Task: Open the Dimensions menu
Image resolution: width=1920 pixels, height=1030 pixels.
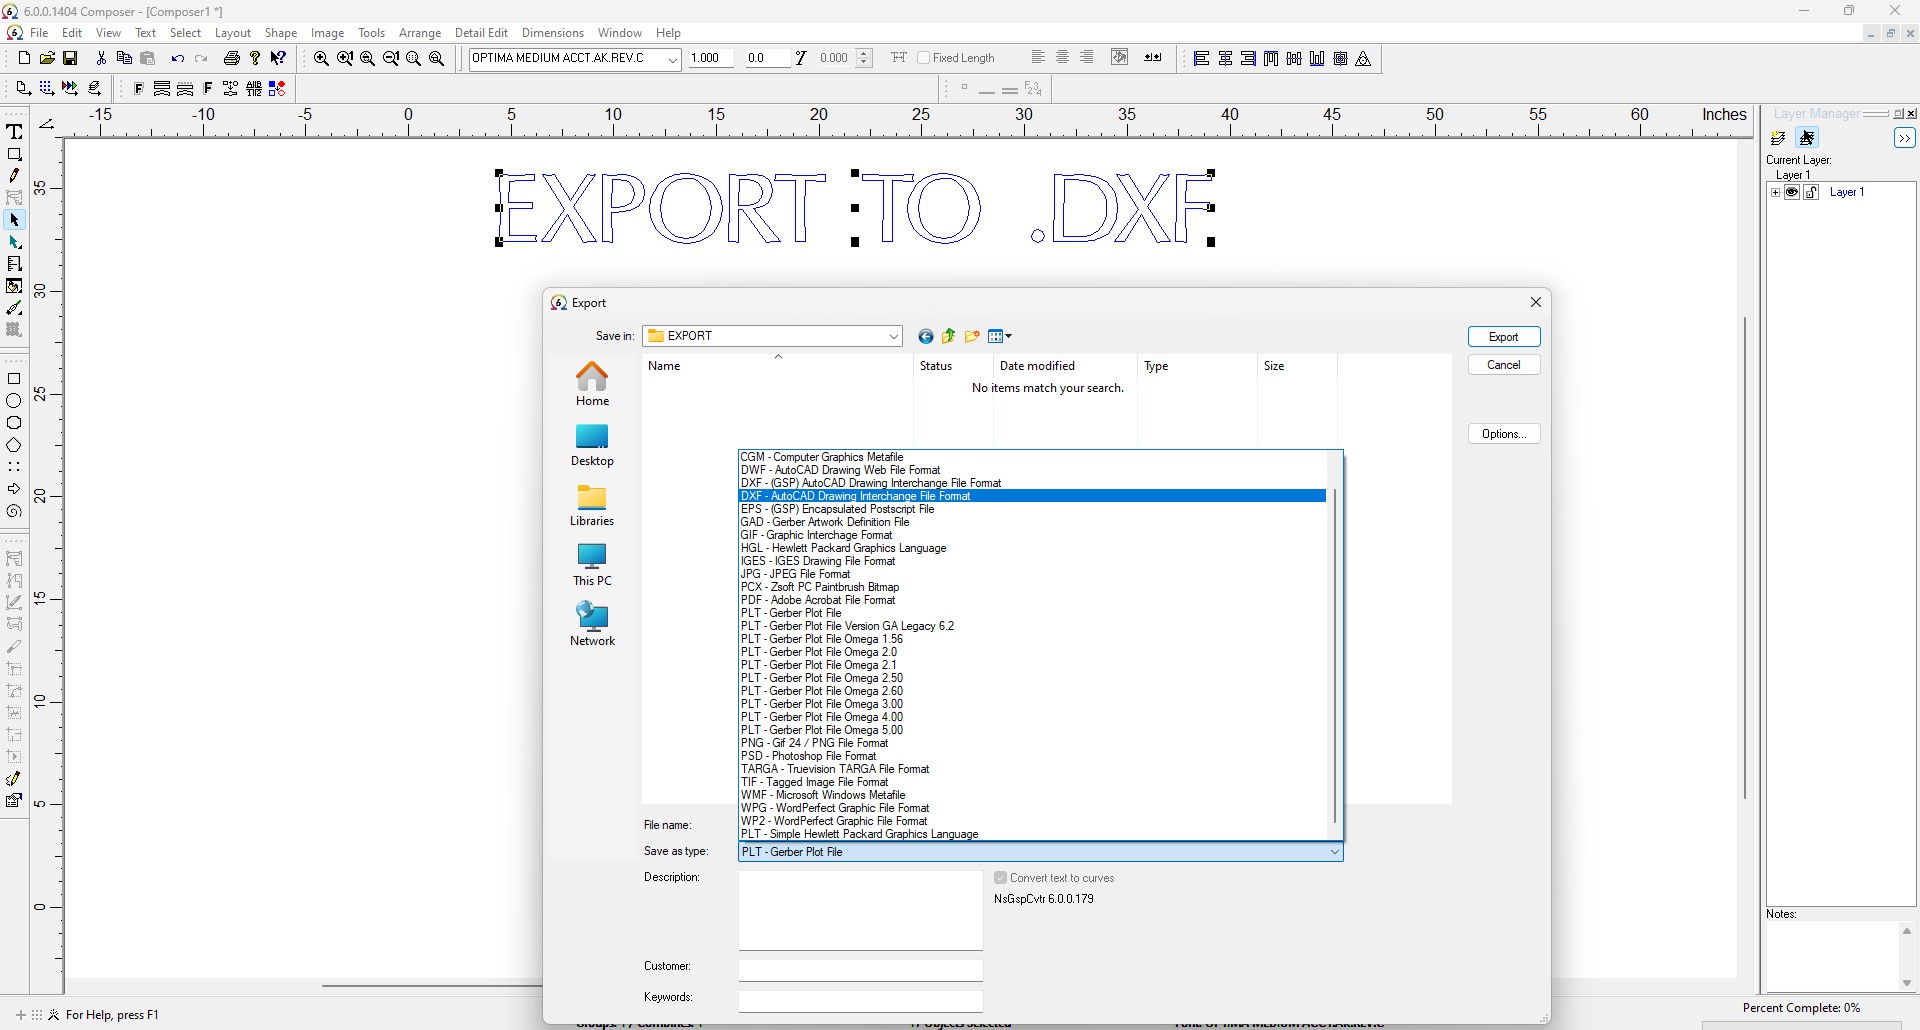Action: (552, 33)
